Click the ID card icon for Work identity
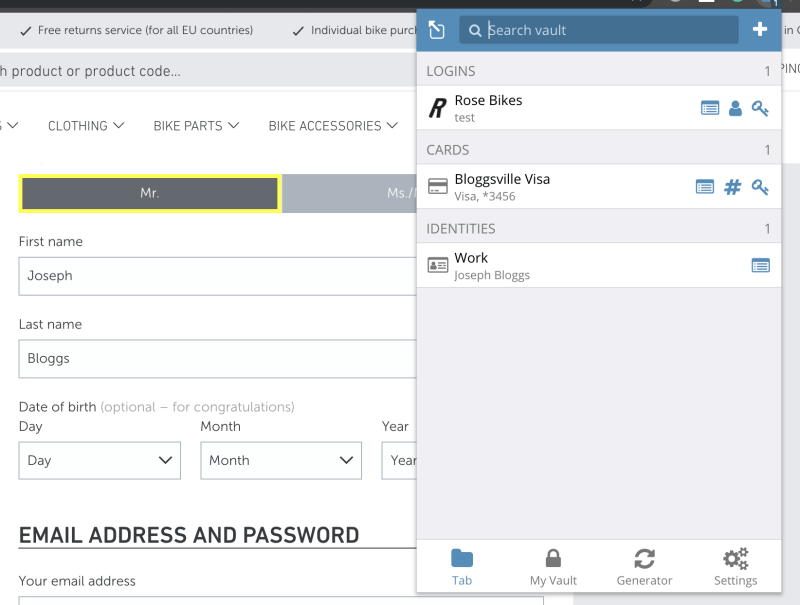Screen dimensions: 800x605 pos(437,265)
